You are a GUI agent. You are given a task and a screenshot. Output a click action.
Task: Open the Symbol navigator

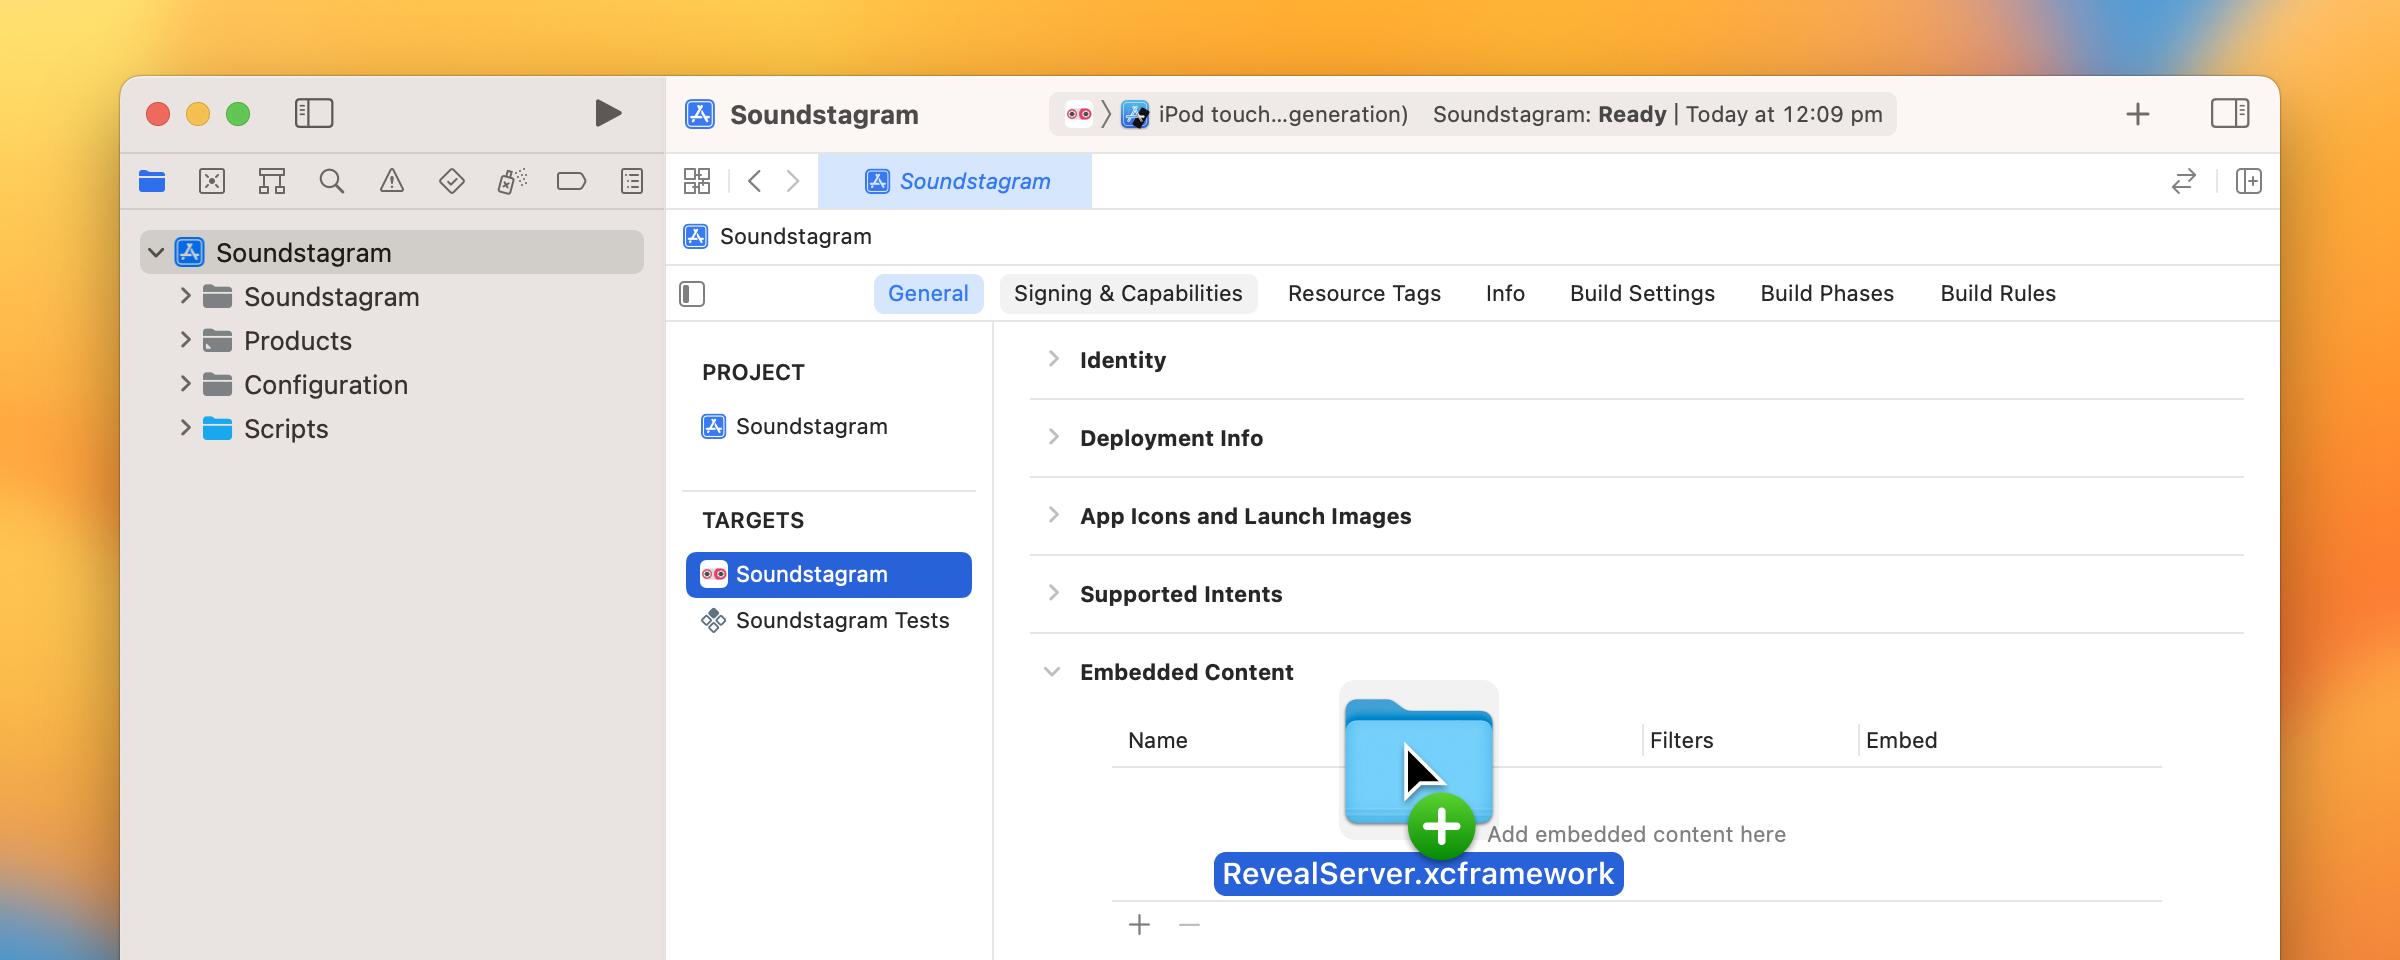pos(272,181)
